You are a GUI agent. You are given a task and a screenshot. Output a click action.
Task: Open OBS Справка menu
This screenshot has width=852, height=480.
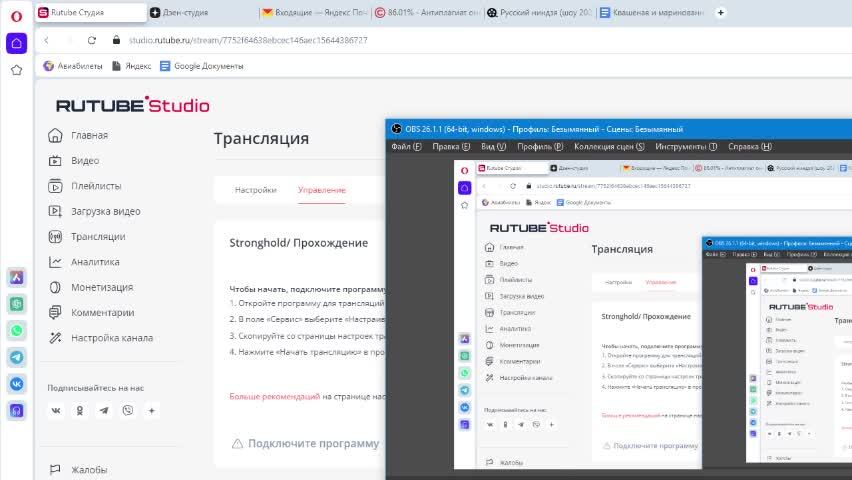coord(750,146)
